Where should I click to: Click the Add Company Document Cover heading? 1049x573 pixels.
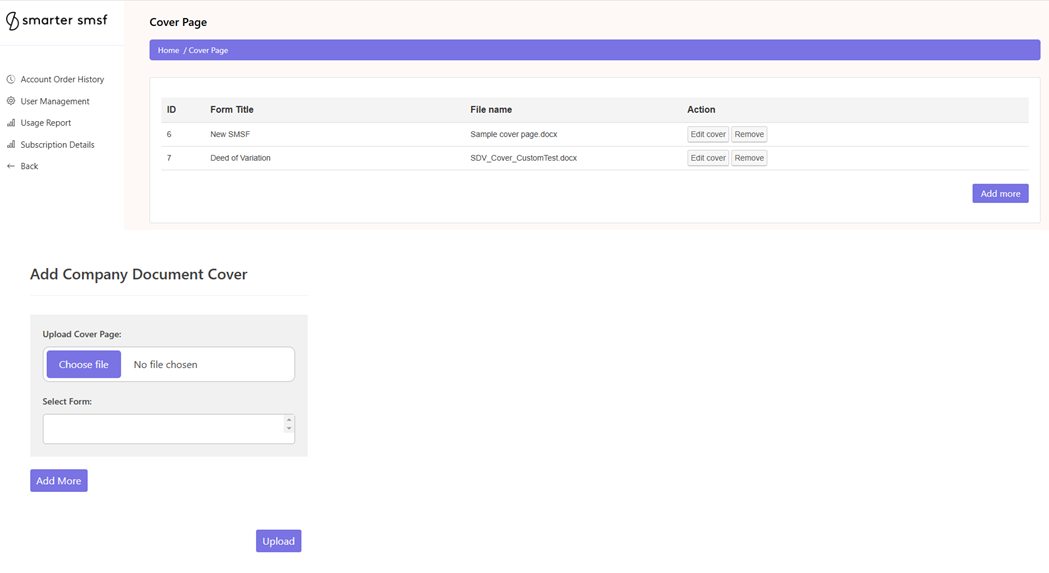coord(138,274)
